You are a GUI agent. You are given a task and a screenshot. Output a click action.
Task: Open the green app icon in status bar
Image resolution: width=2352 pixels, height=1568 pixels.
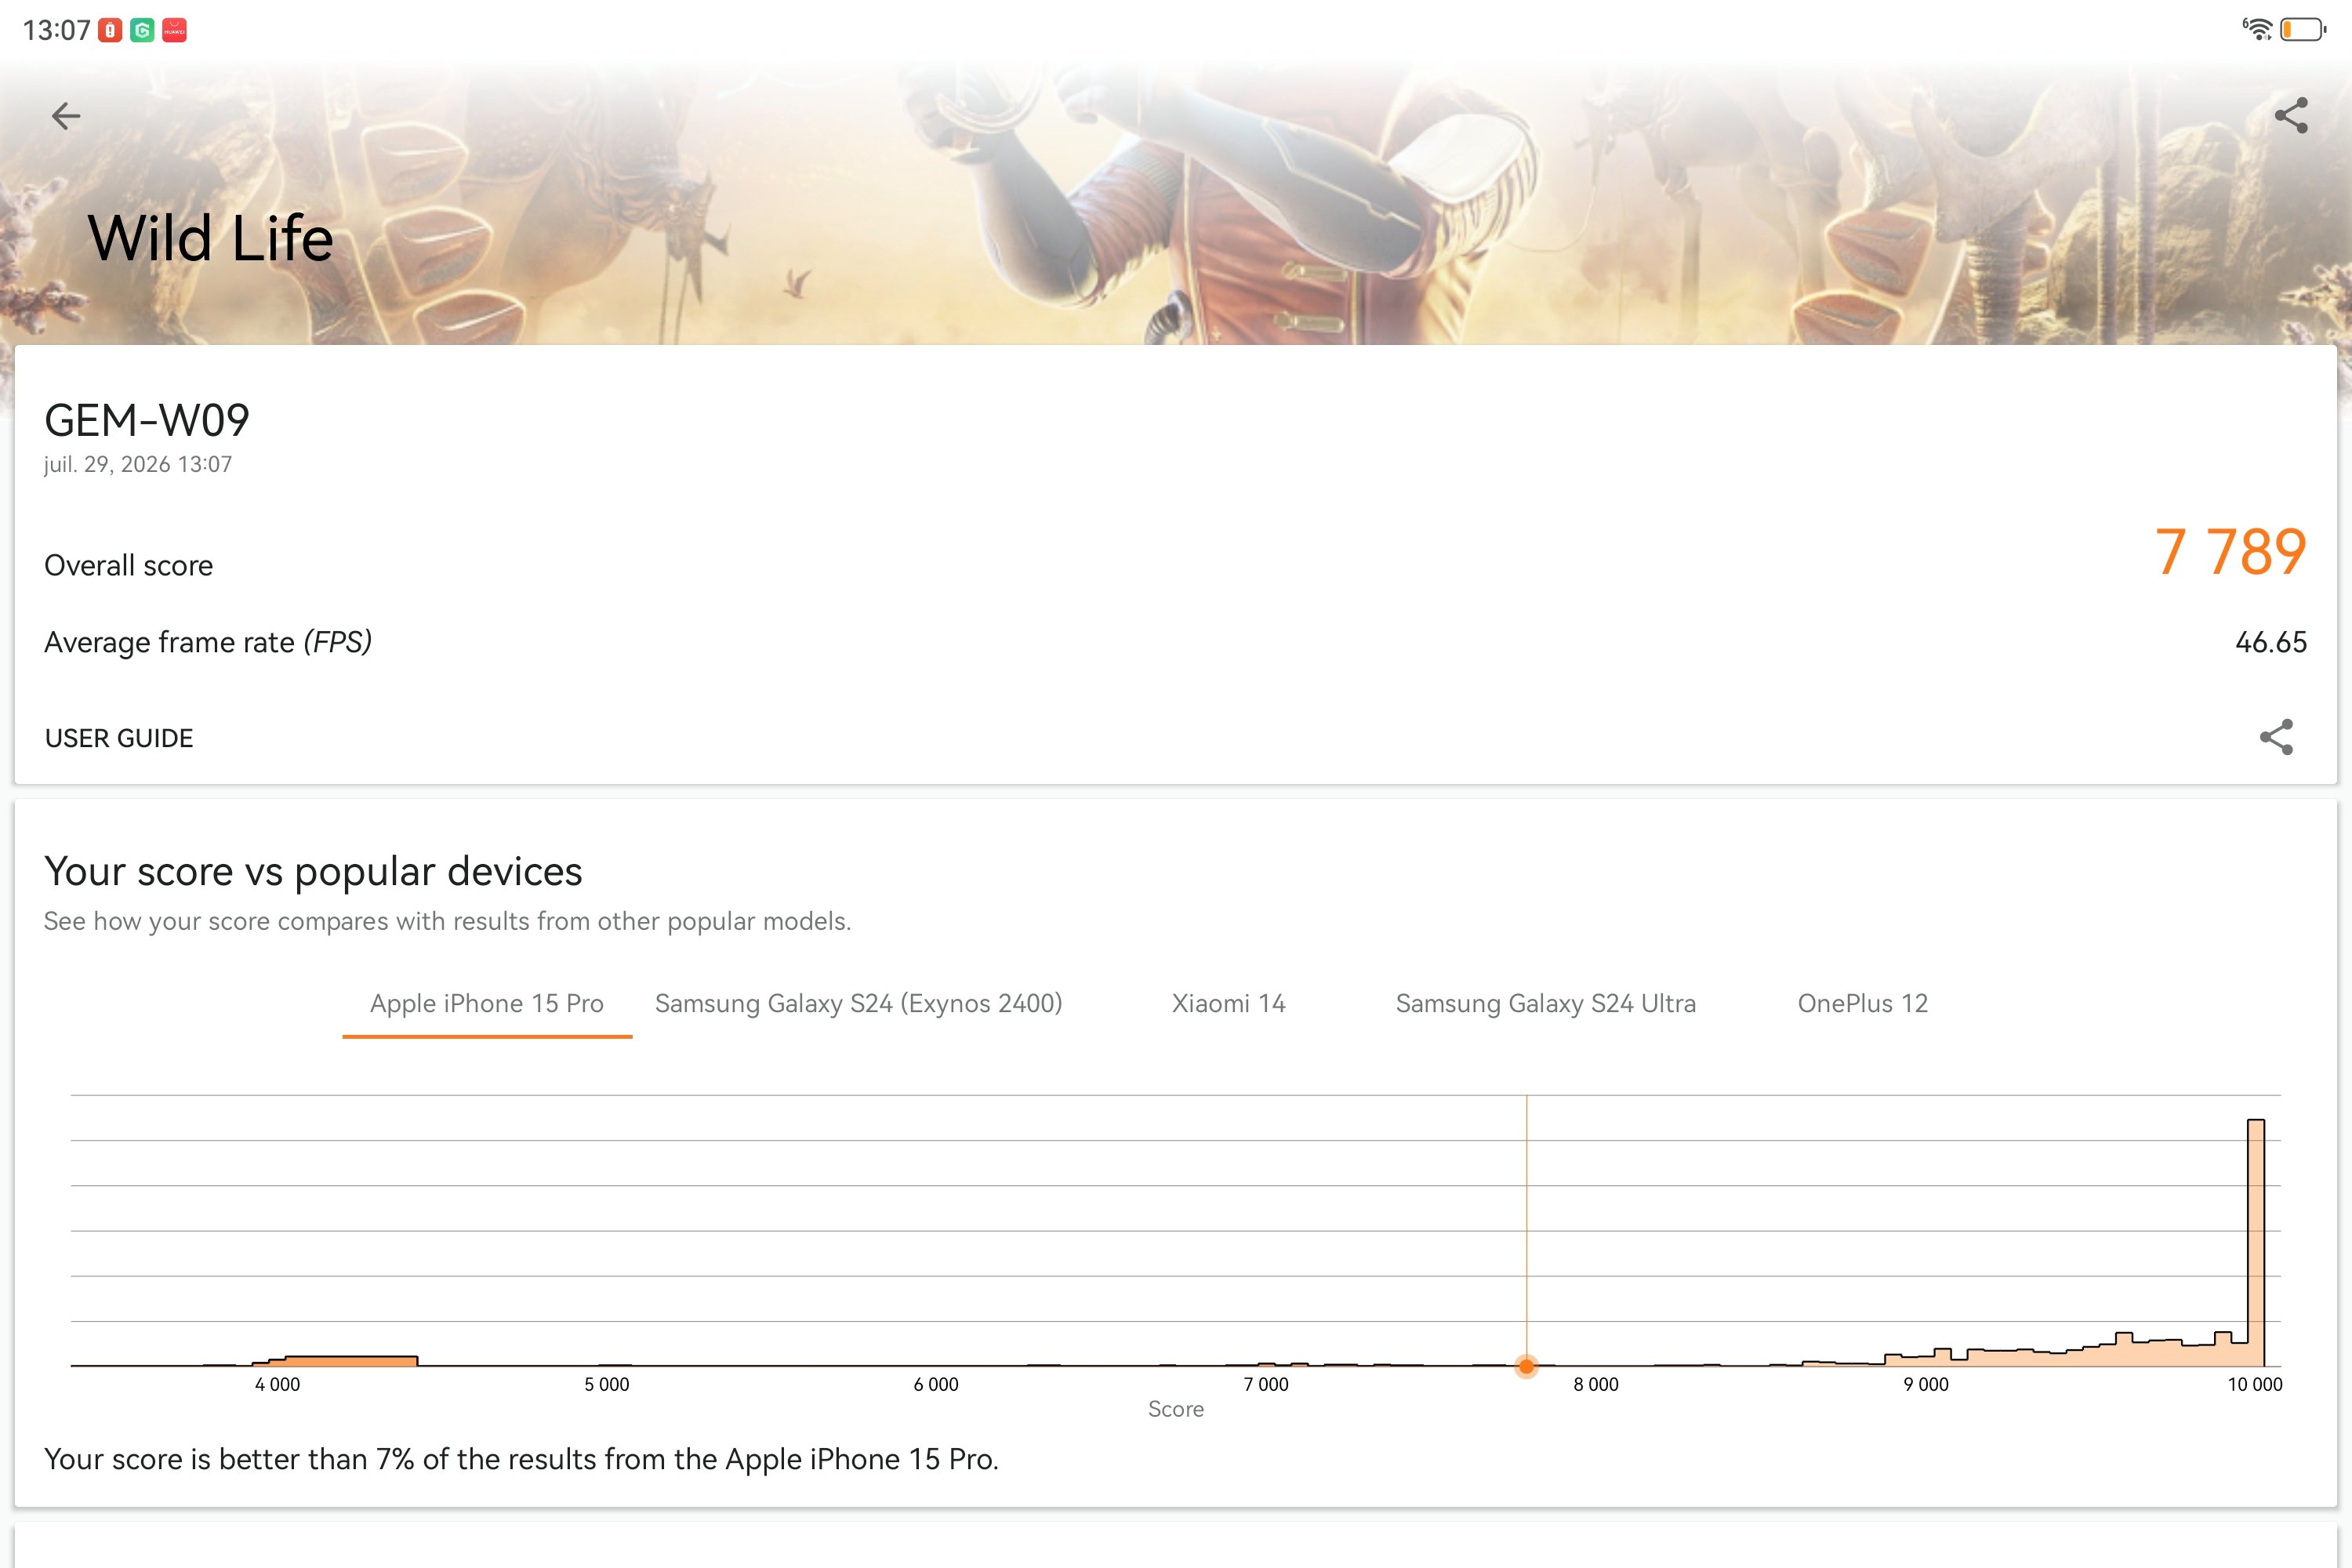[x=142, y=31]
